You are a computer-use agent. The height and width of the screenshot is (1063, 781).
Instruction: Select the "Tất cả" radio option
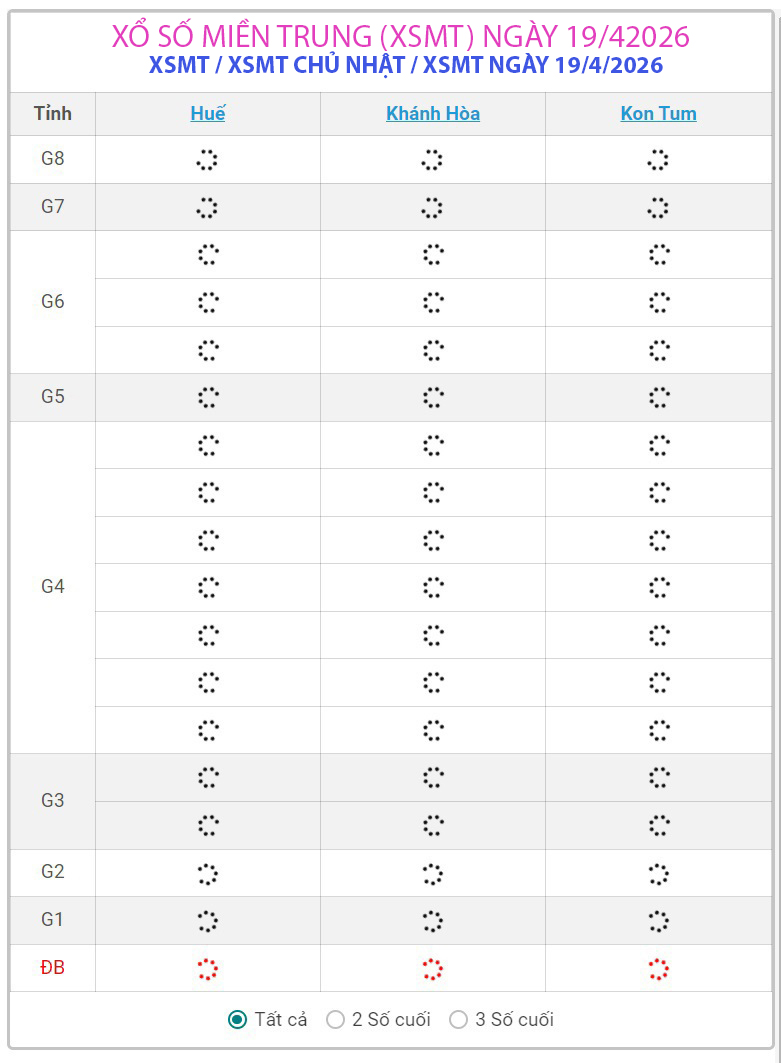(237, 1019)
